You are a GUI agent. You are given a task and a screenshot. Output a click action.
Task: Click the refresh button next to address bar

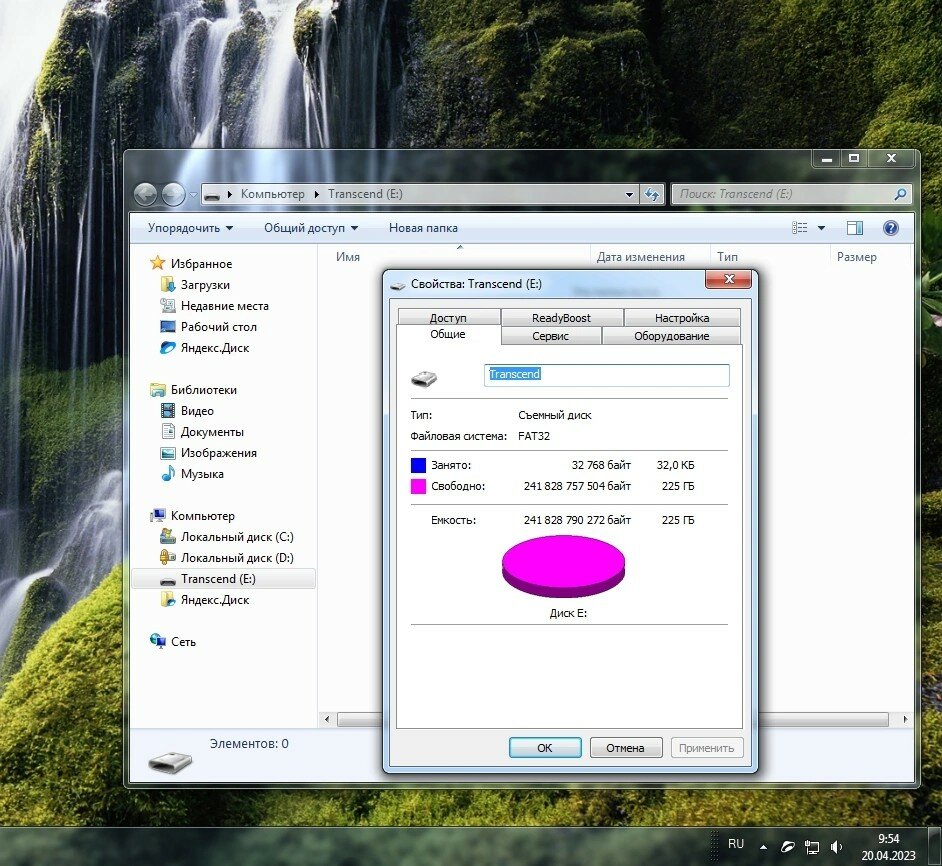tap(652, 194)
